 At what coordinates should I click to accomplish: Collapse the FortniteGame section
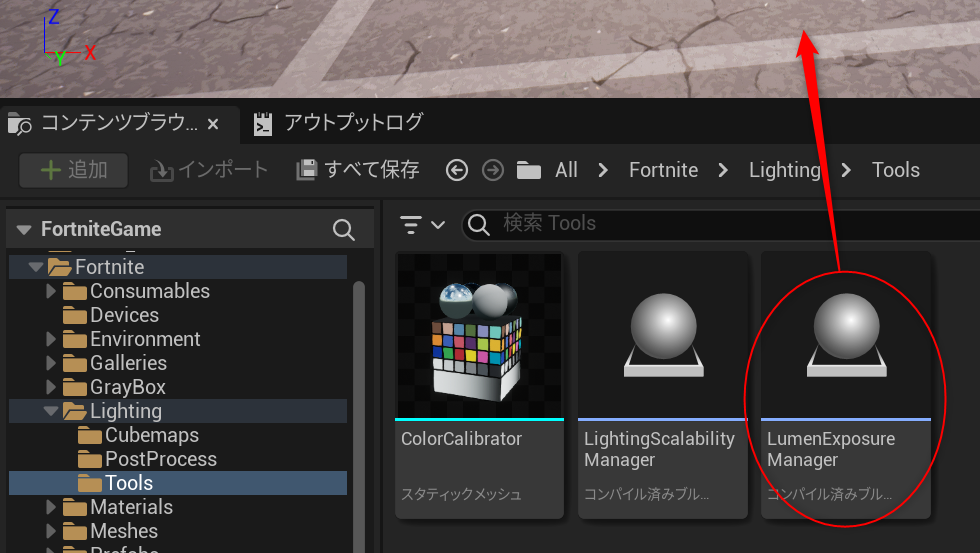(x=24, y=229)
